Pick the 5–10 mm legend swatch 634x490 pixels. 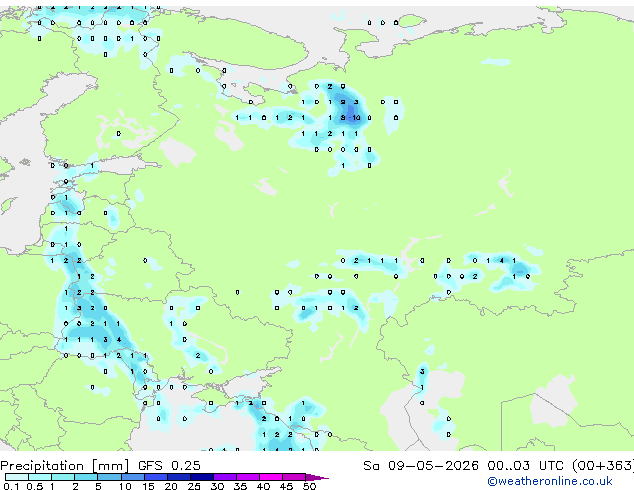pyautogui.click(x=109, y=477)
